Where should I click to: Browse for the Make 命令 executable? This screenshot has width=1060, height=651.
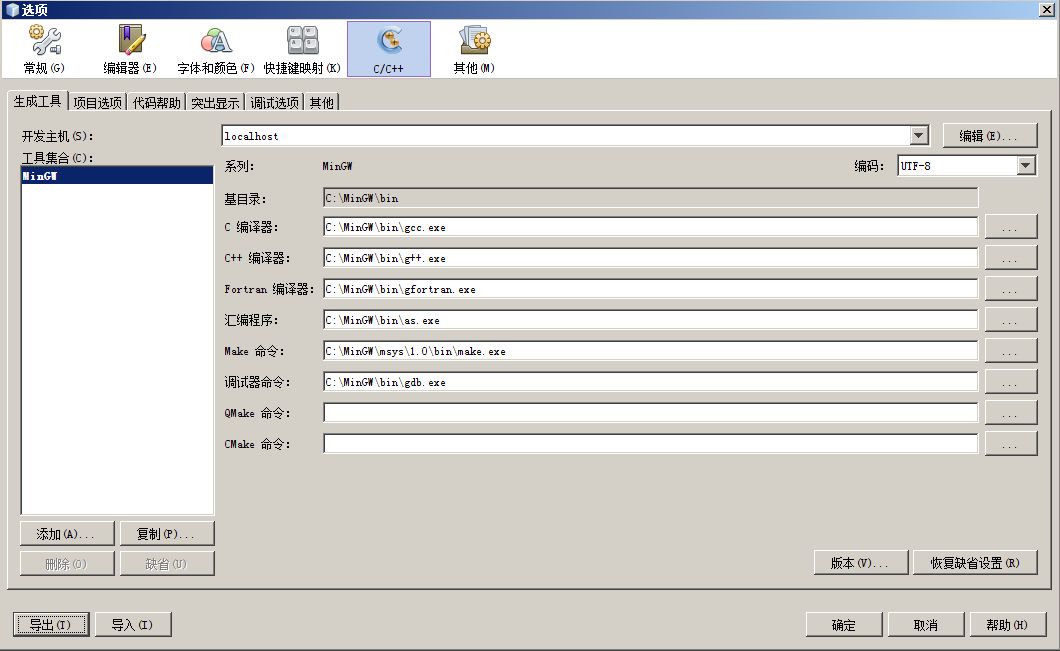(x=1011, y=352)
